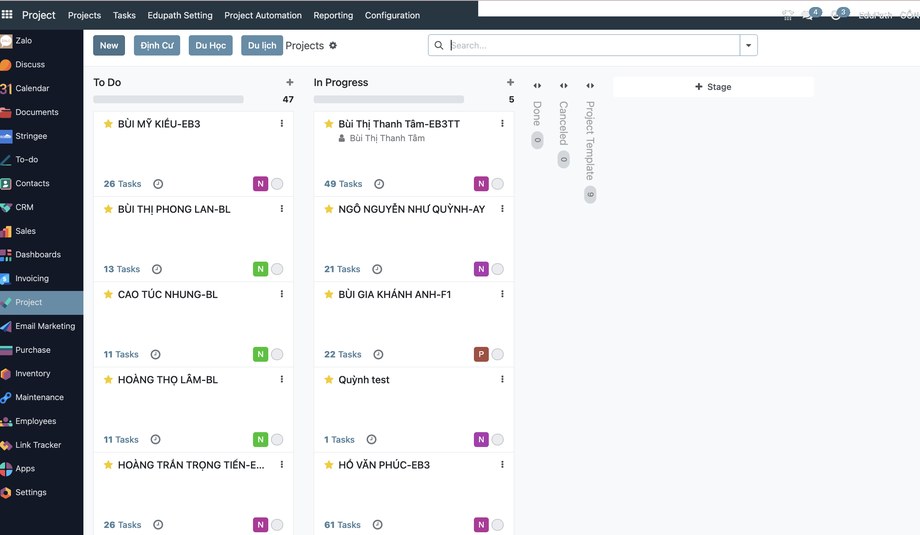Open kebab menu on BÙI GIA KHÁNH ANH-F1
The height and width of the screenshot is (535, 920).
(502, 294)
